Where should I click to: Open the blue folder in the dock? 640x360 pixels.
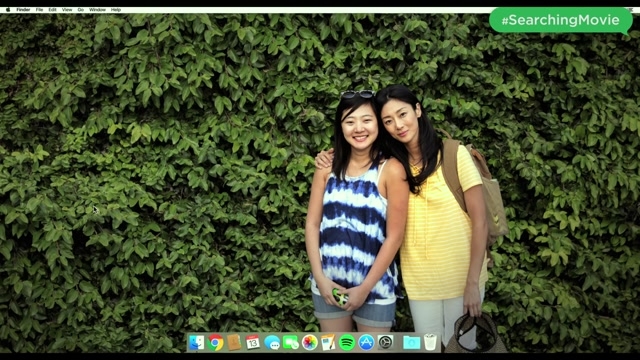coord(411,342)
